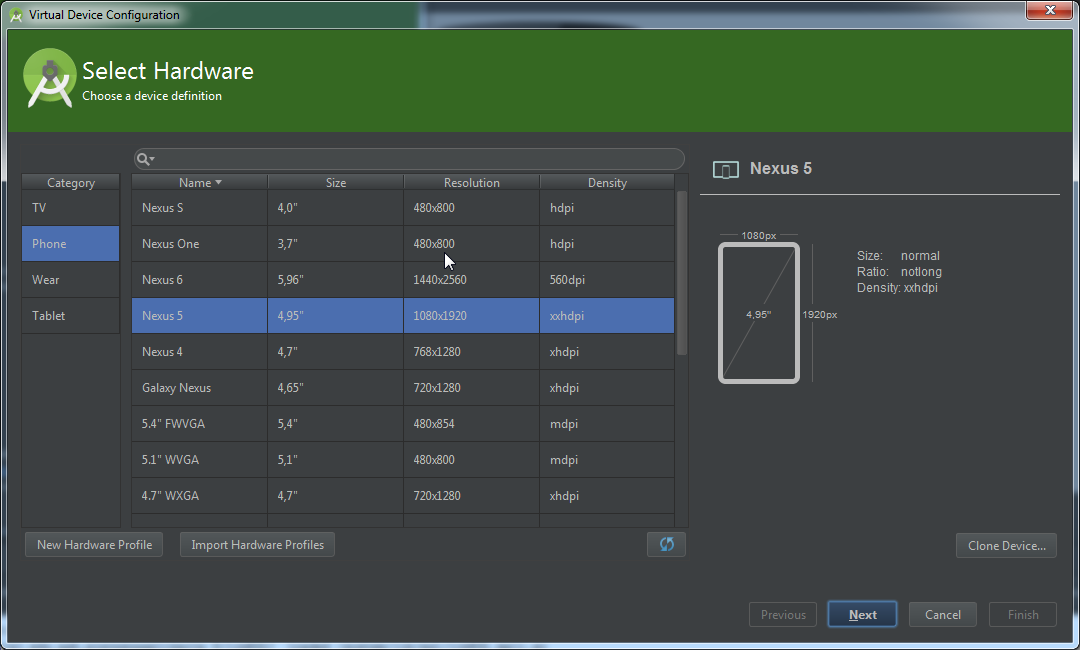Click the Clone Device button
This screenshot has height=650, width=1080.
click(1006, 545)
